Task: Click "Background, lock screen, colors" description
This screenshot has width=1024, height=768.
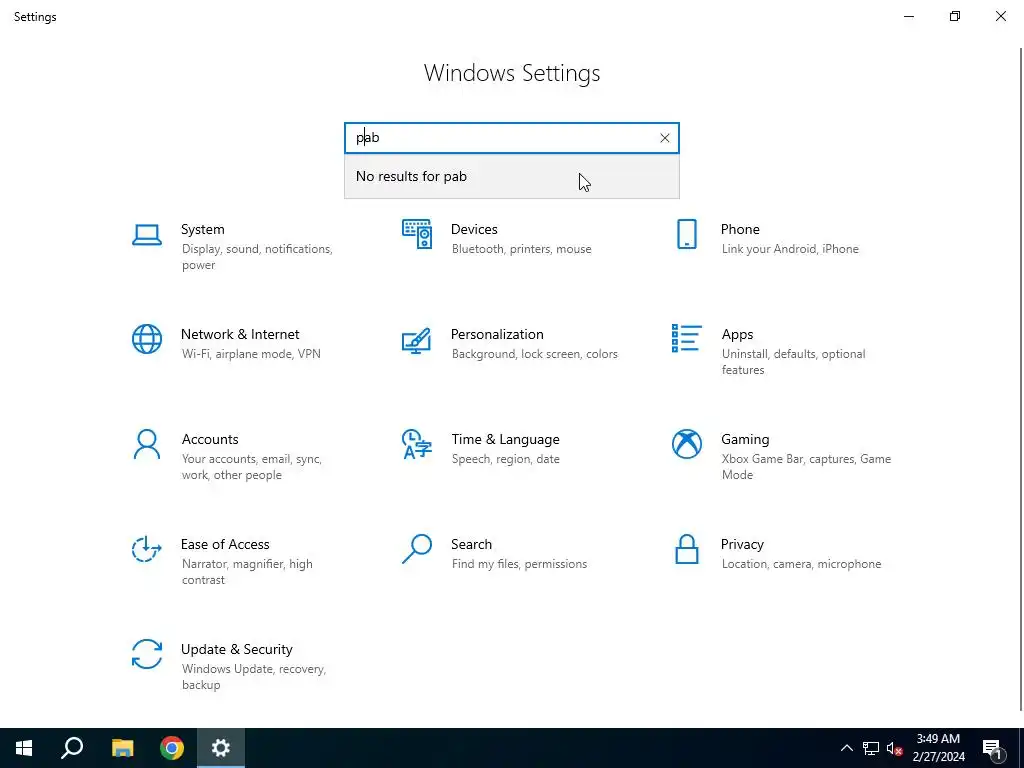Action: pos(534,354)
